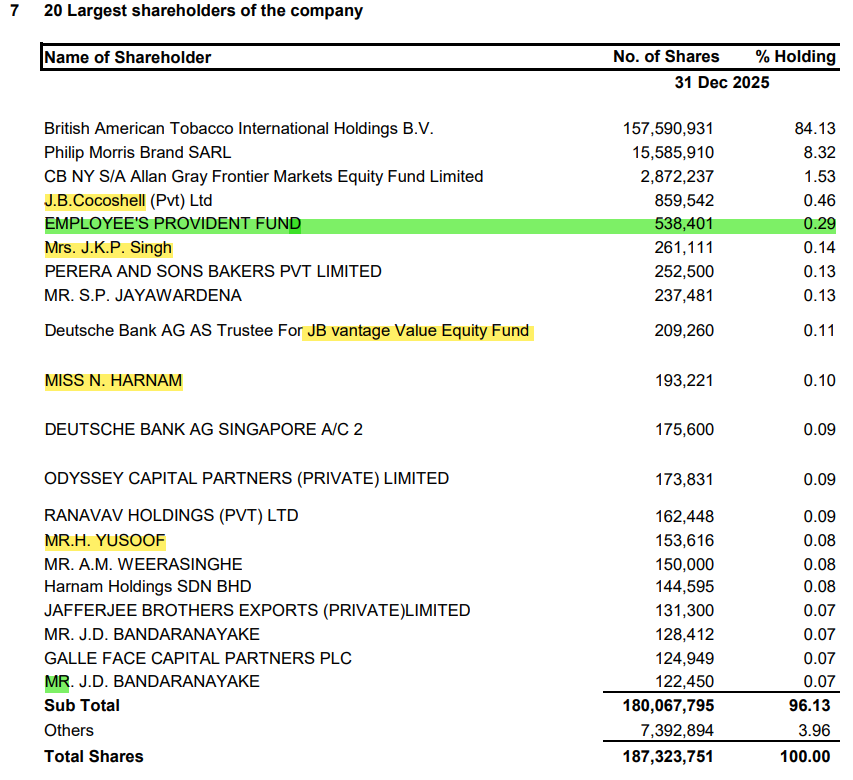Click the 0.29 holding percentage
This screenshot has height=780, width=853.
[819, 224]
